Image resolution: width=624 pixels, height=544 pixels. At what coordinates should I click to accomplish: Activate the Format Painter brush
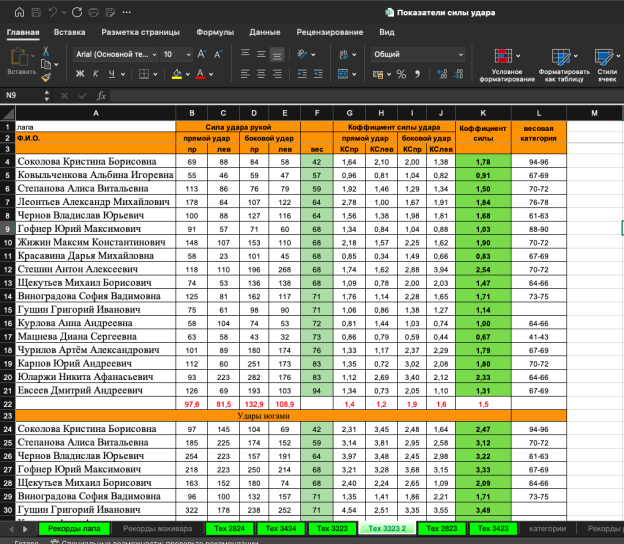[46, 77]
